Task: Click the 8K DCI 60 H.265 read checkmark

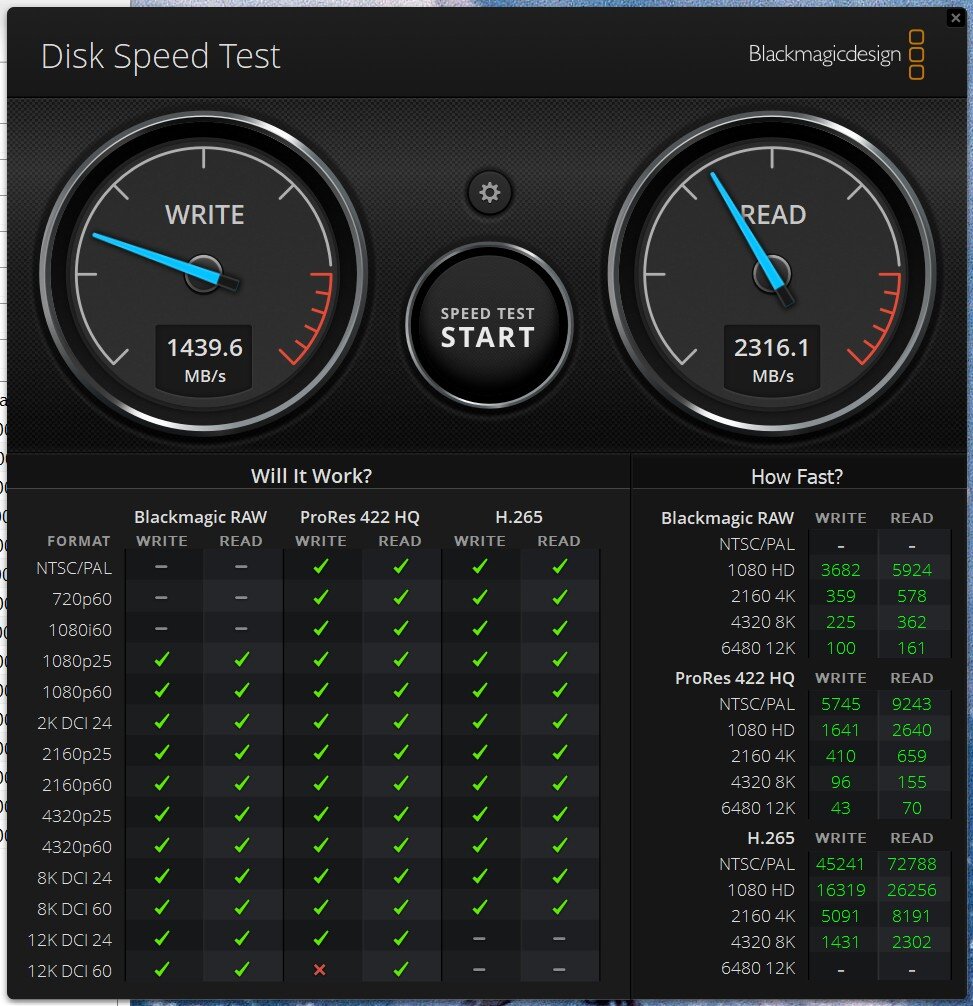Action: 560,907
